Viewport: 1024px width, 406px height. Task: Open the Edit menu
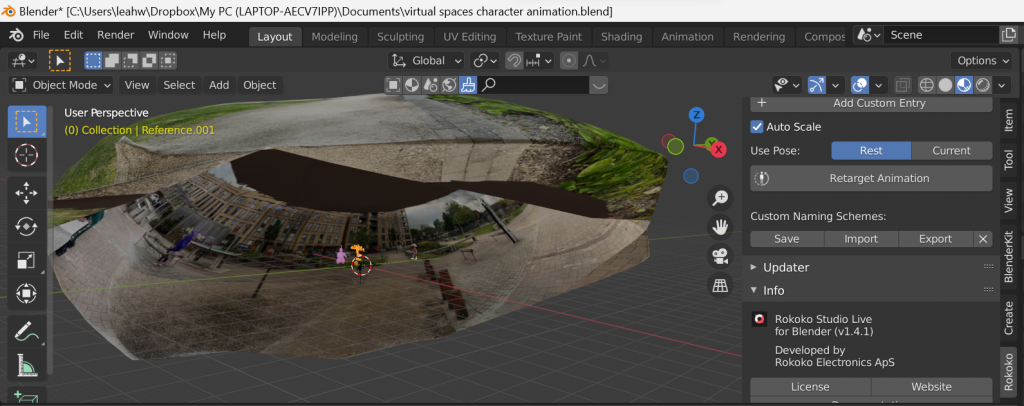pos(73,35)
